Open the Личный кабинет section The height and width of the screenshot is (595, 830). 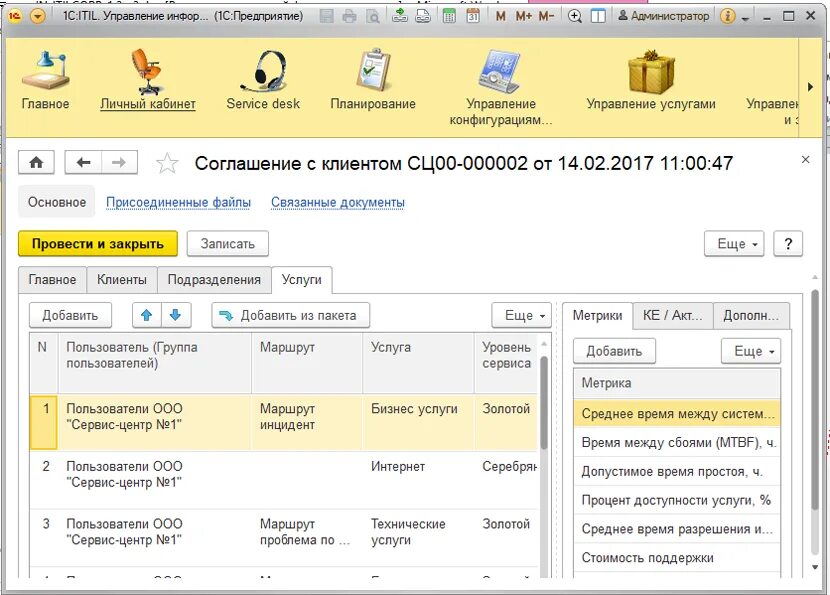click(x=148, y=80)
